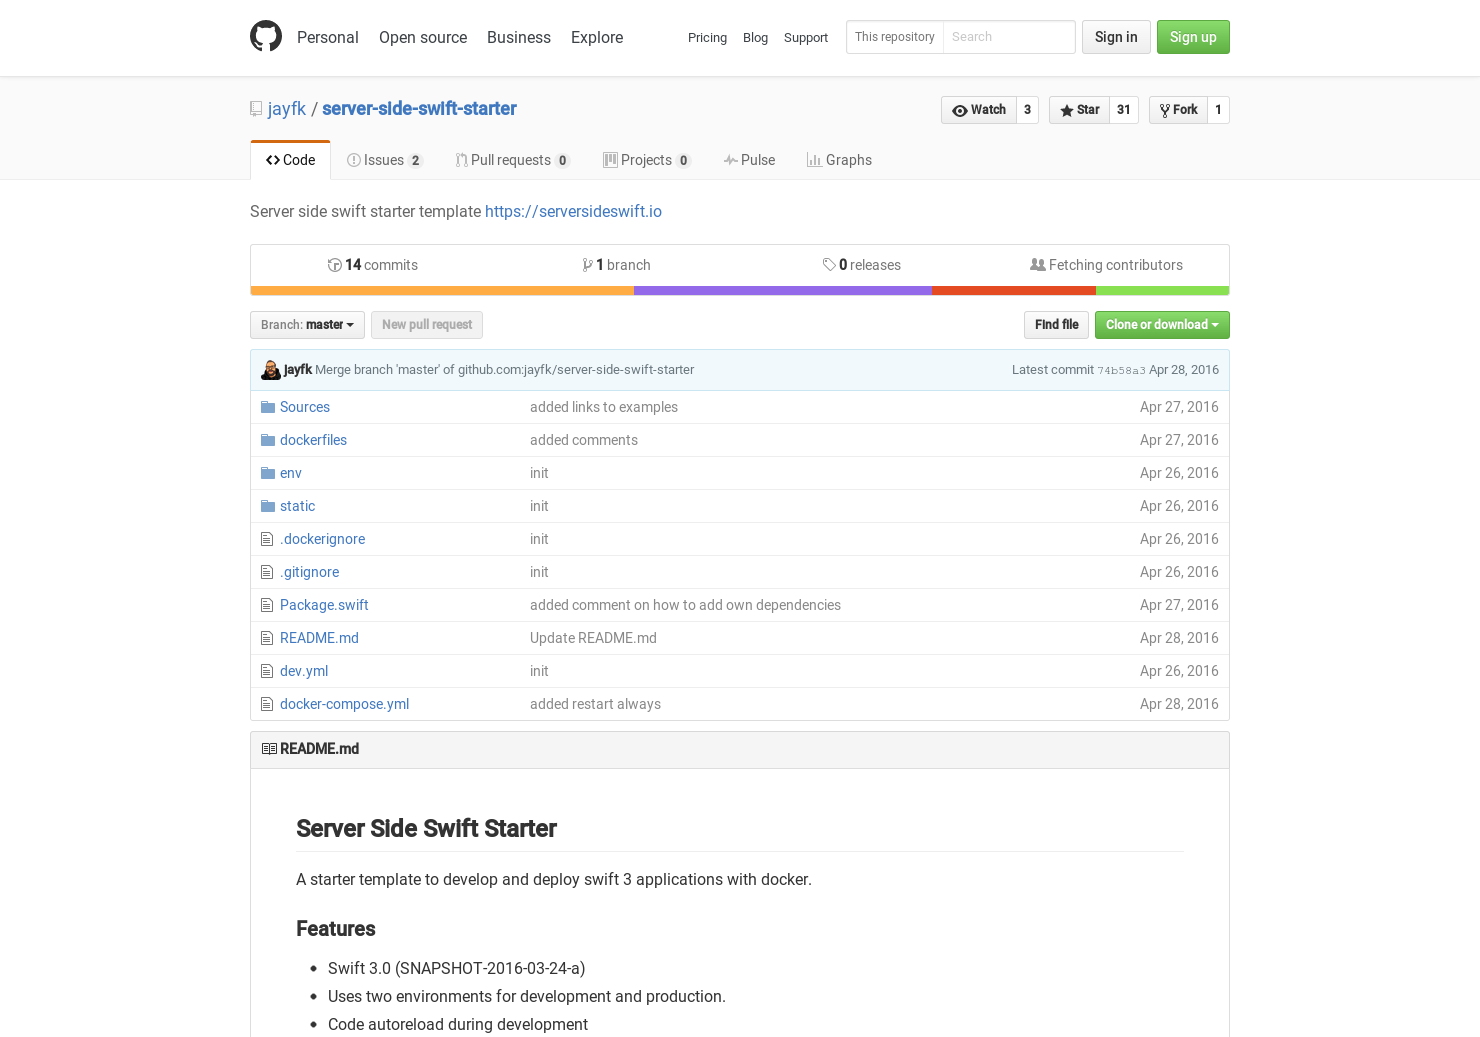Click the releases tag icon

(830, 265)
